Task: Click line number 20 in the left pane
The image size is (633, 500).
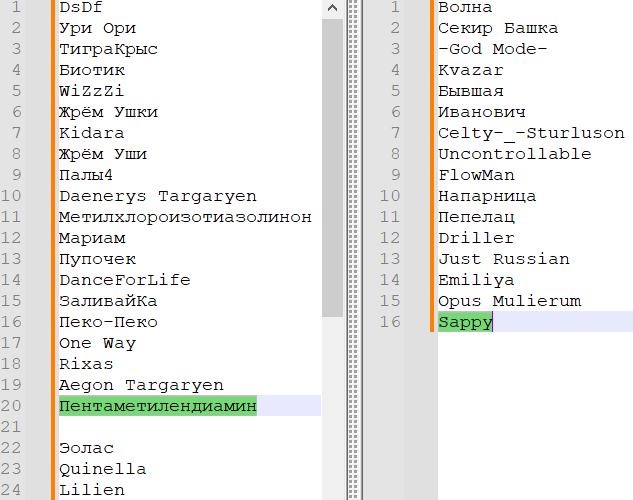Action: point(12,406)
